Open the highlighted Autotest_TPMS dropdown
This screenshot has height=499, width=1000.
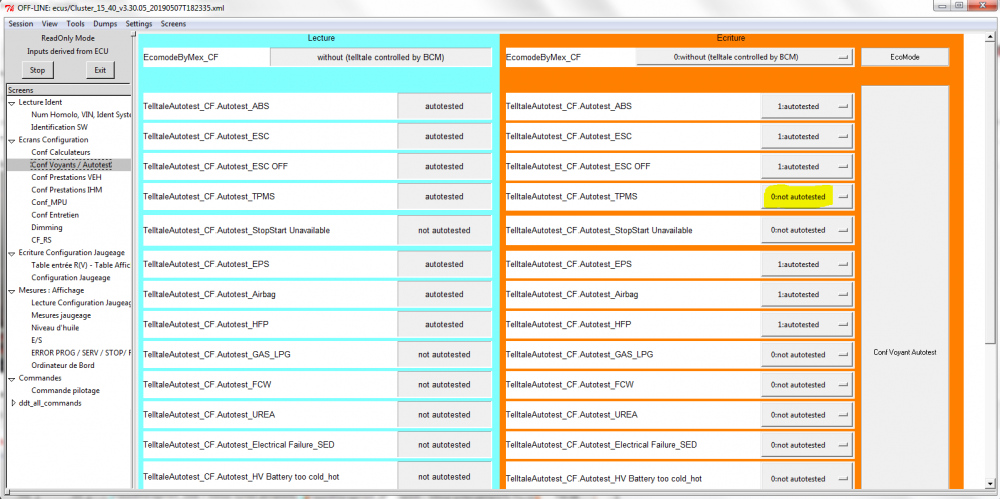tap(807, 197)
